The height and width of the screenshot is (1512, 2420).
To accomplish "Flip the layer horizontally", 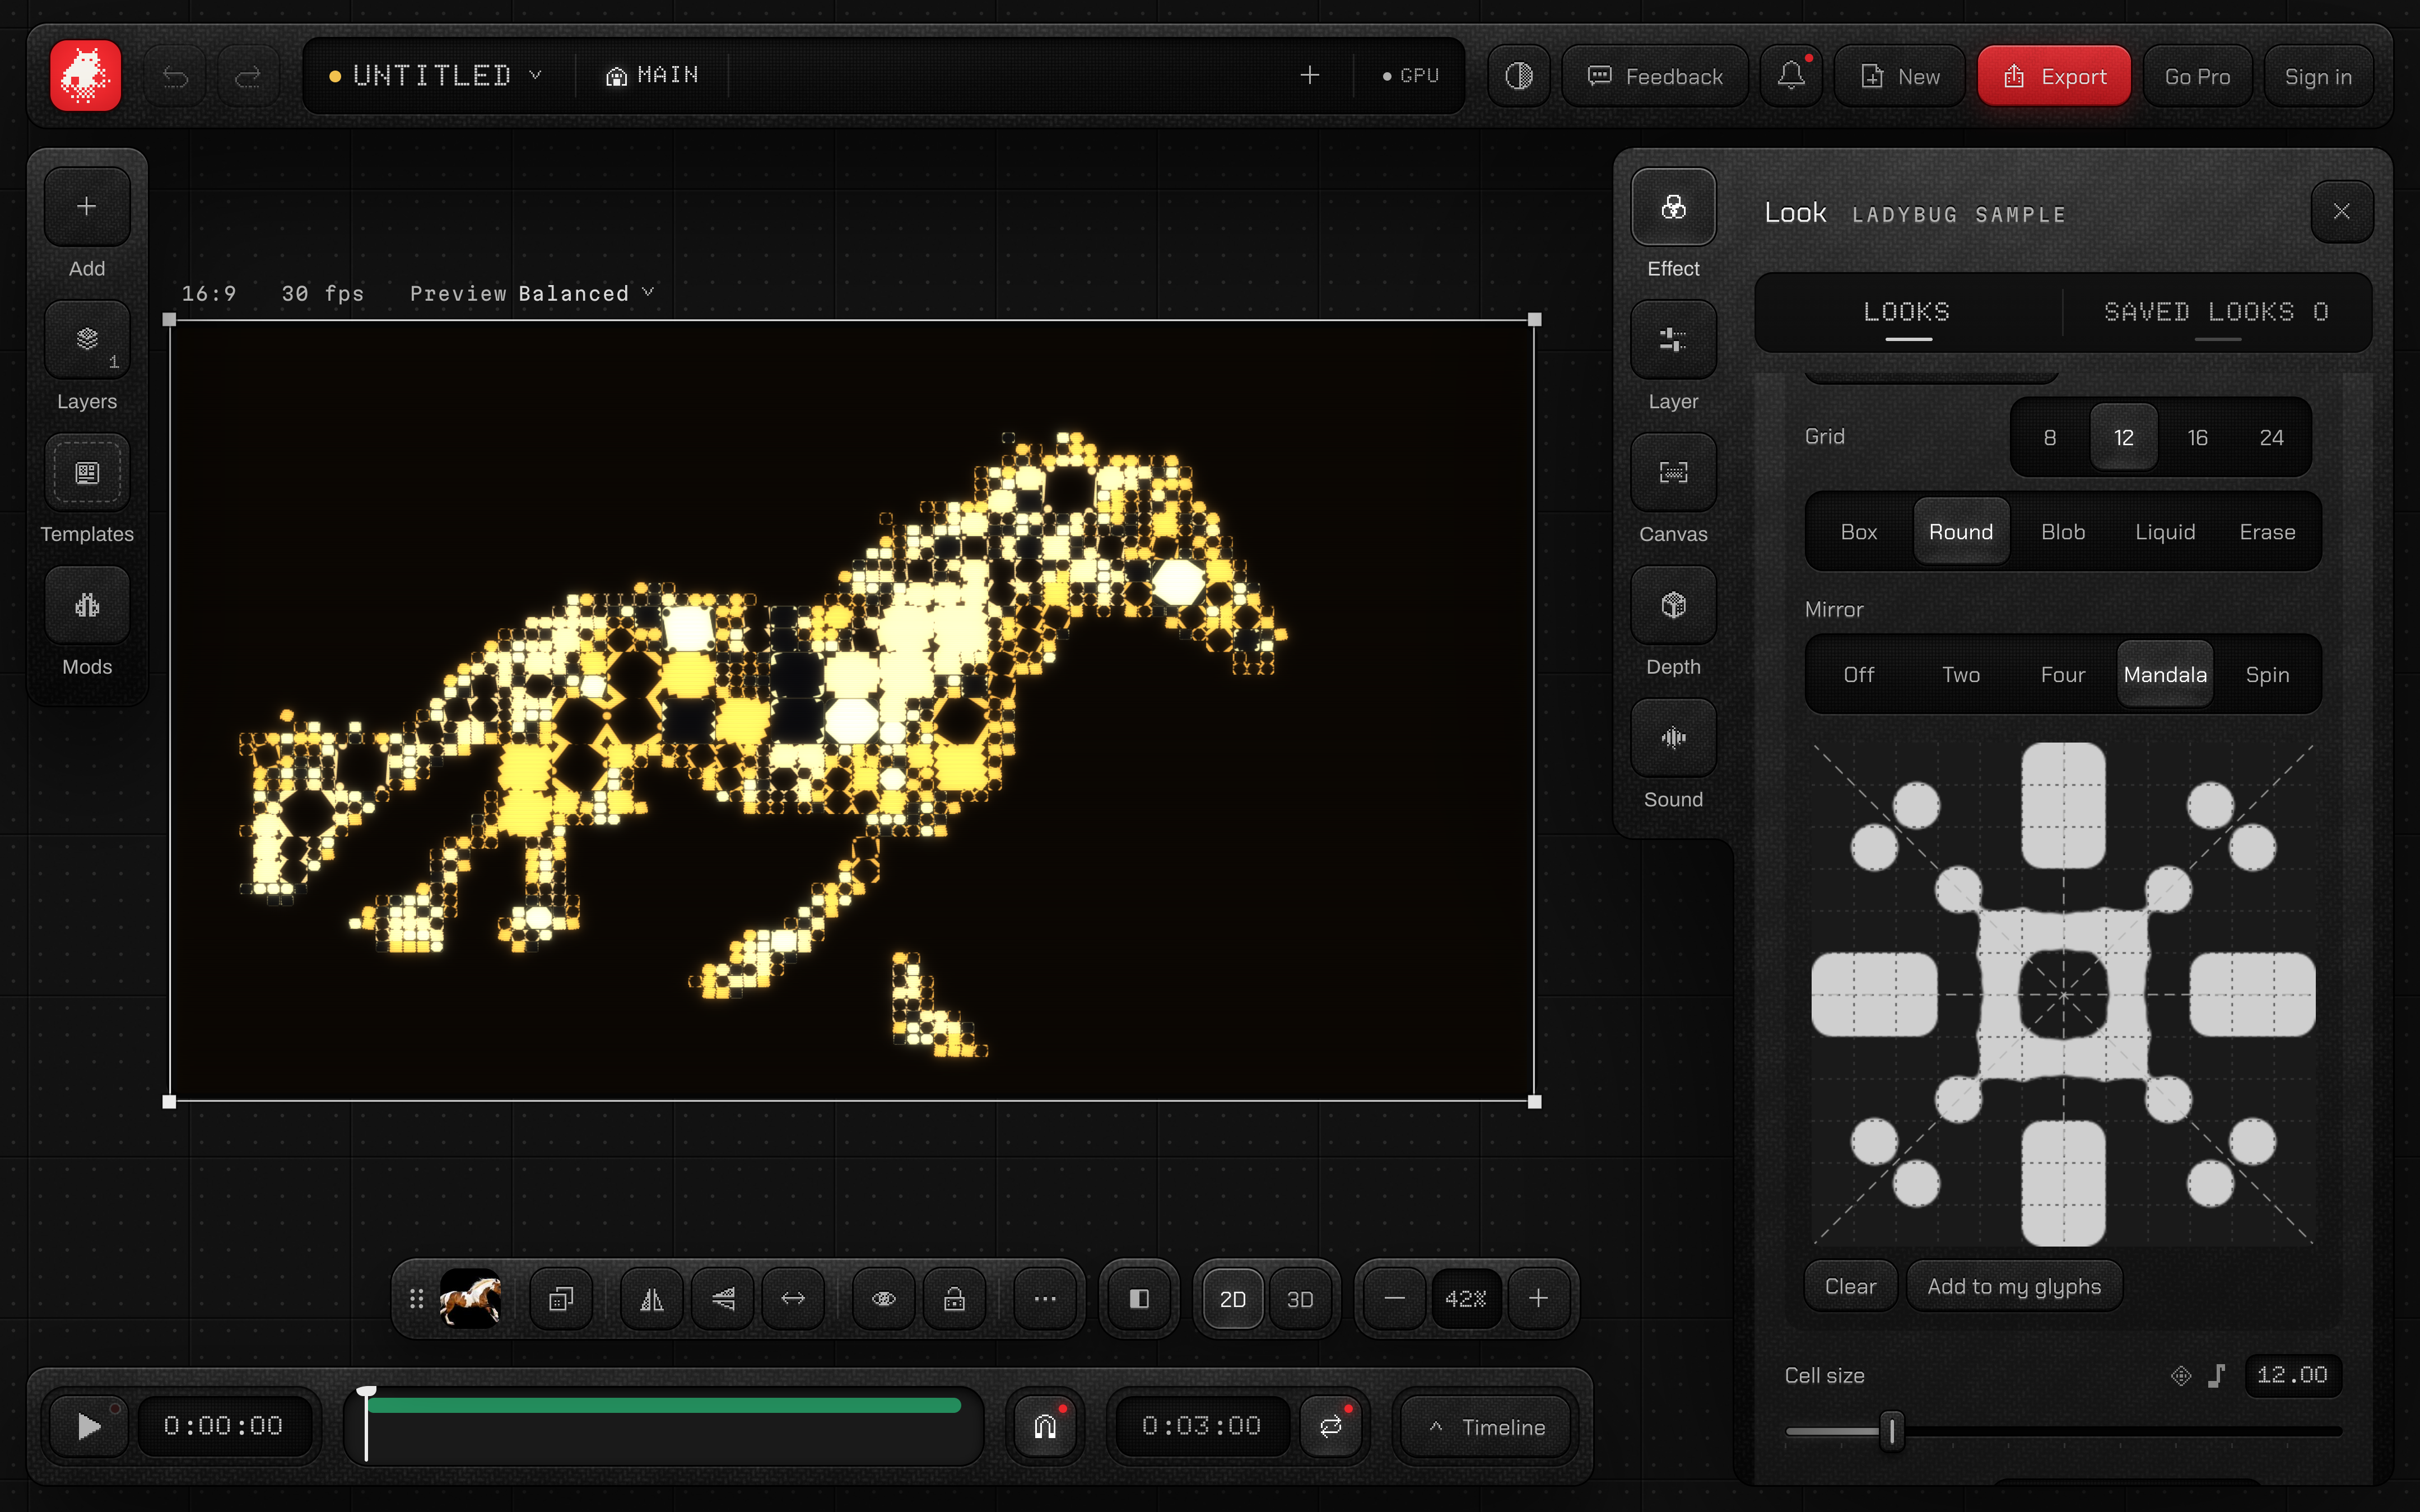I will coord(651,1299).
